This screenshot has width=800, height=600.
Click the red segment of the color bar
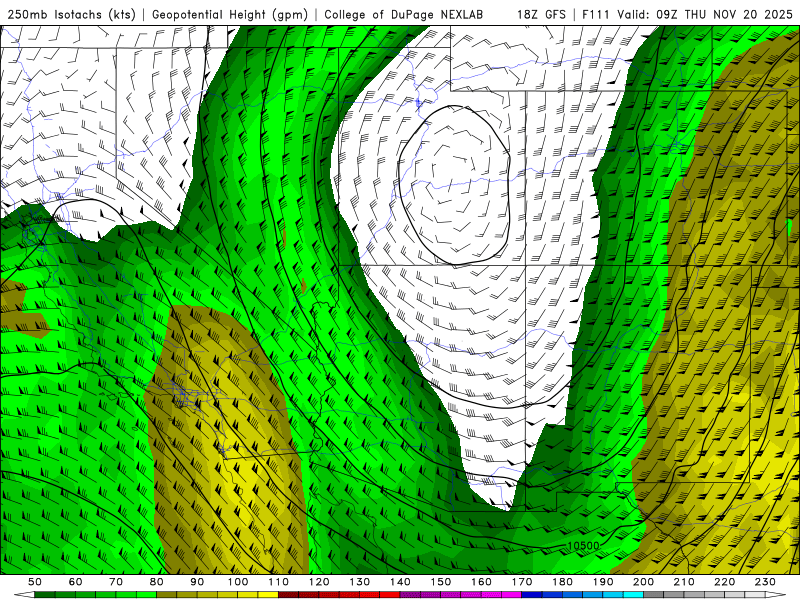pos(339,595)
